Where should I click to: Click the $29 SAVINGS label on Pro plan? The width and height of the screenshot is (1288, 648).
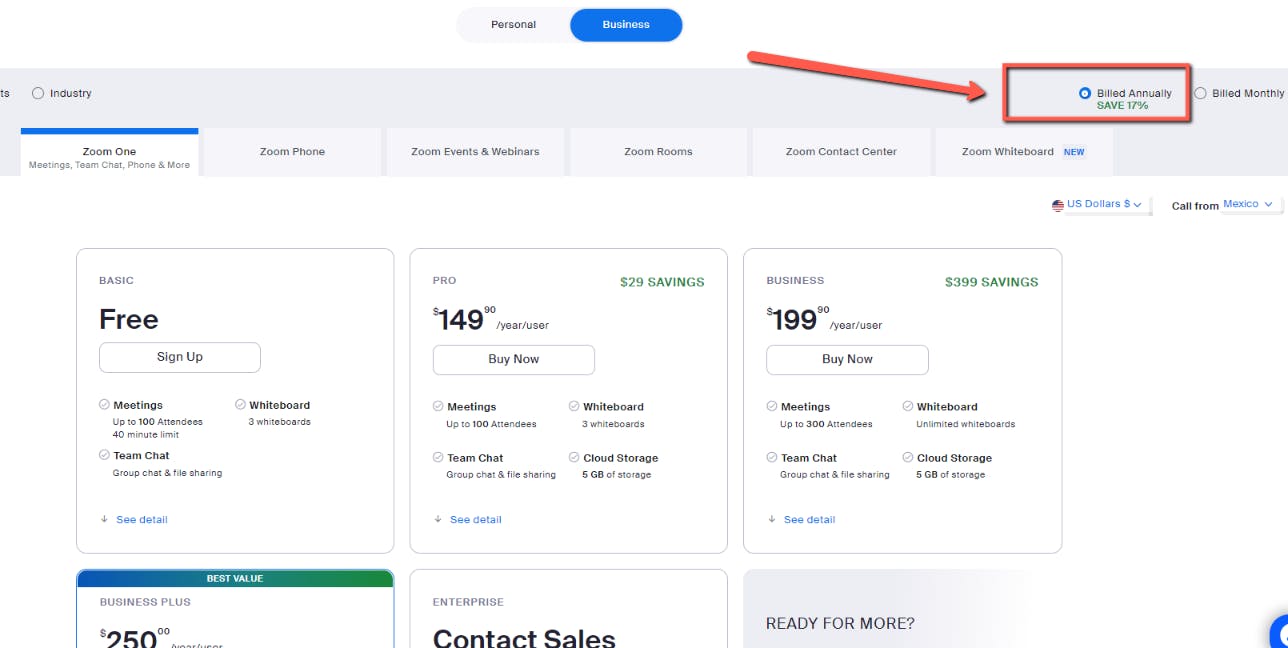[662, 282]
